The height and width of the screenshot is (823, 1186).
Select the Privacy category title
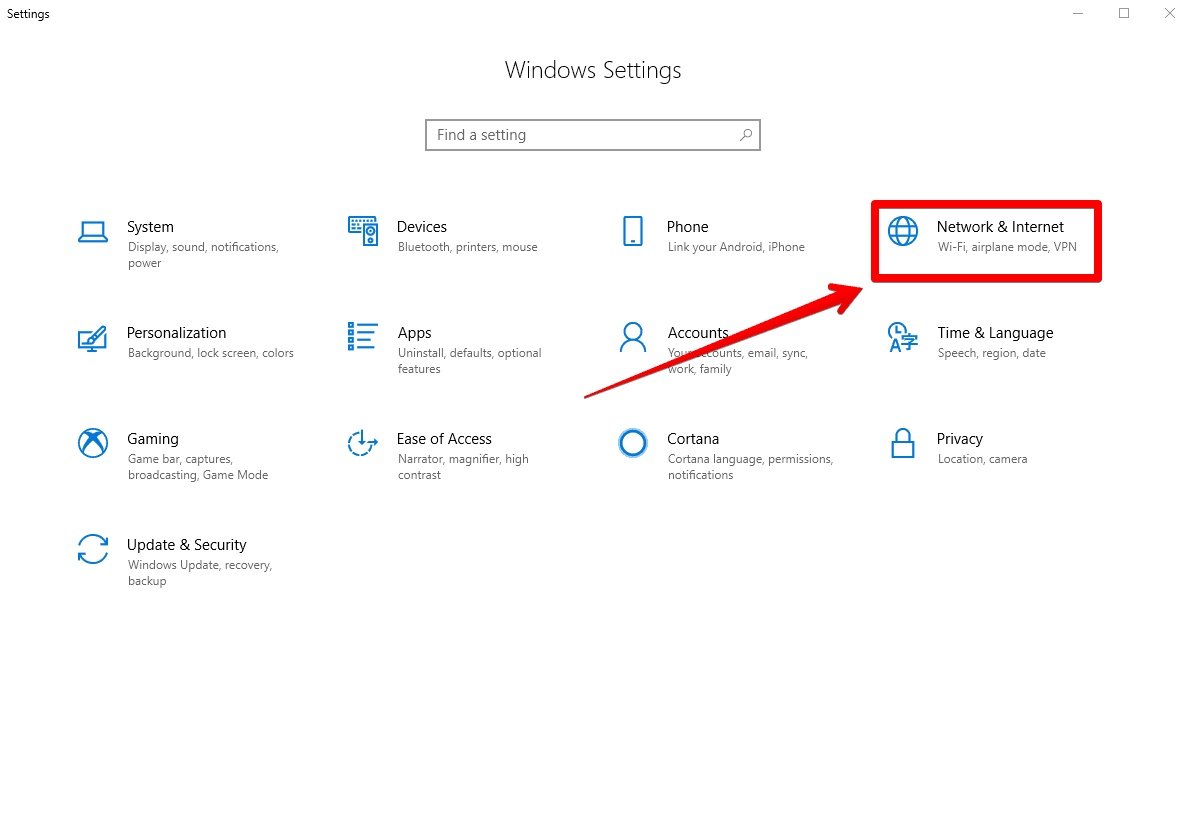coord(960,439)
